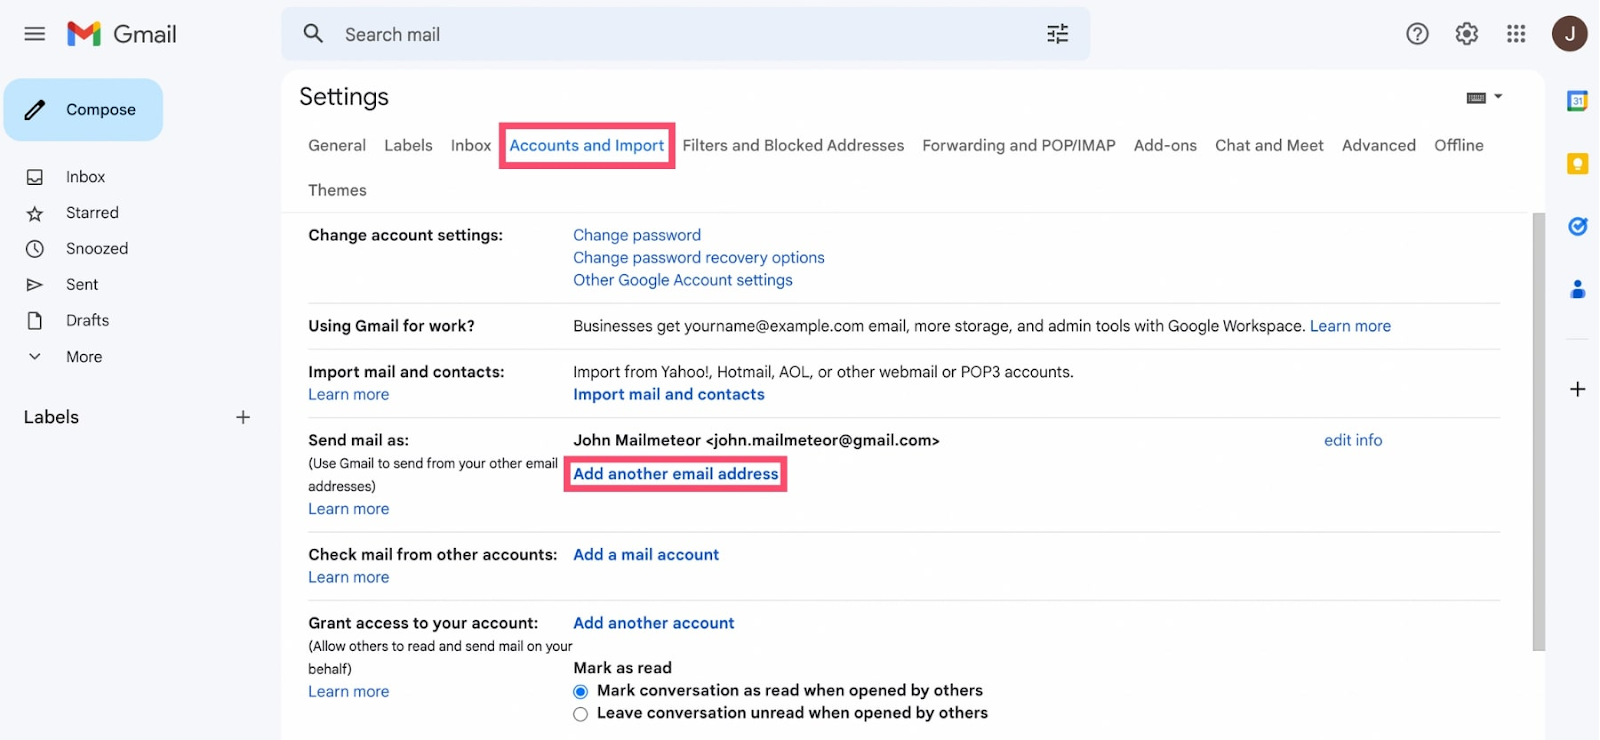1600x740 pixels.
Task: Open Google Keep side panel icon
Action: (x=1577, y=164)
